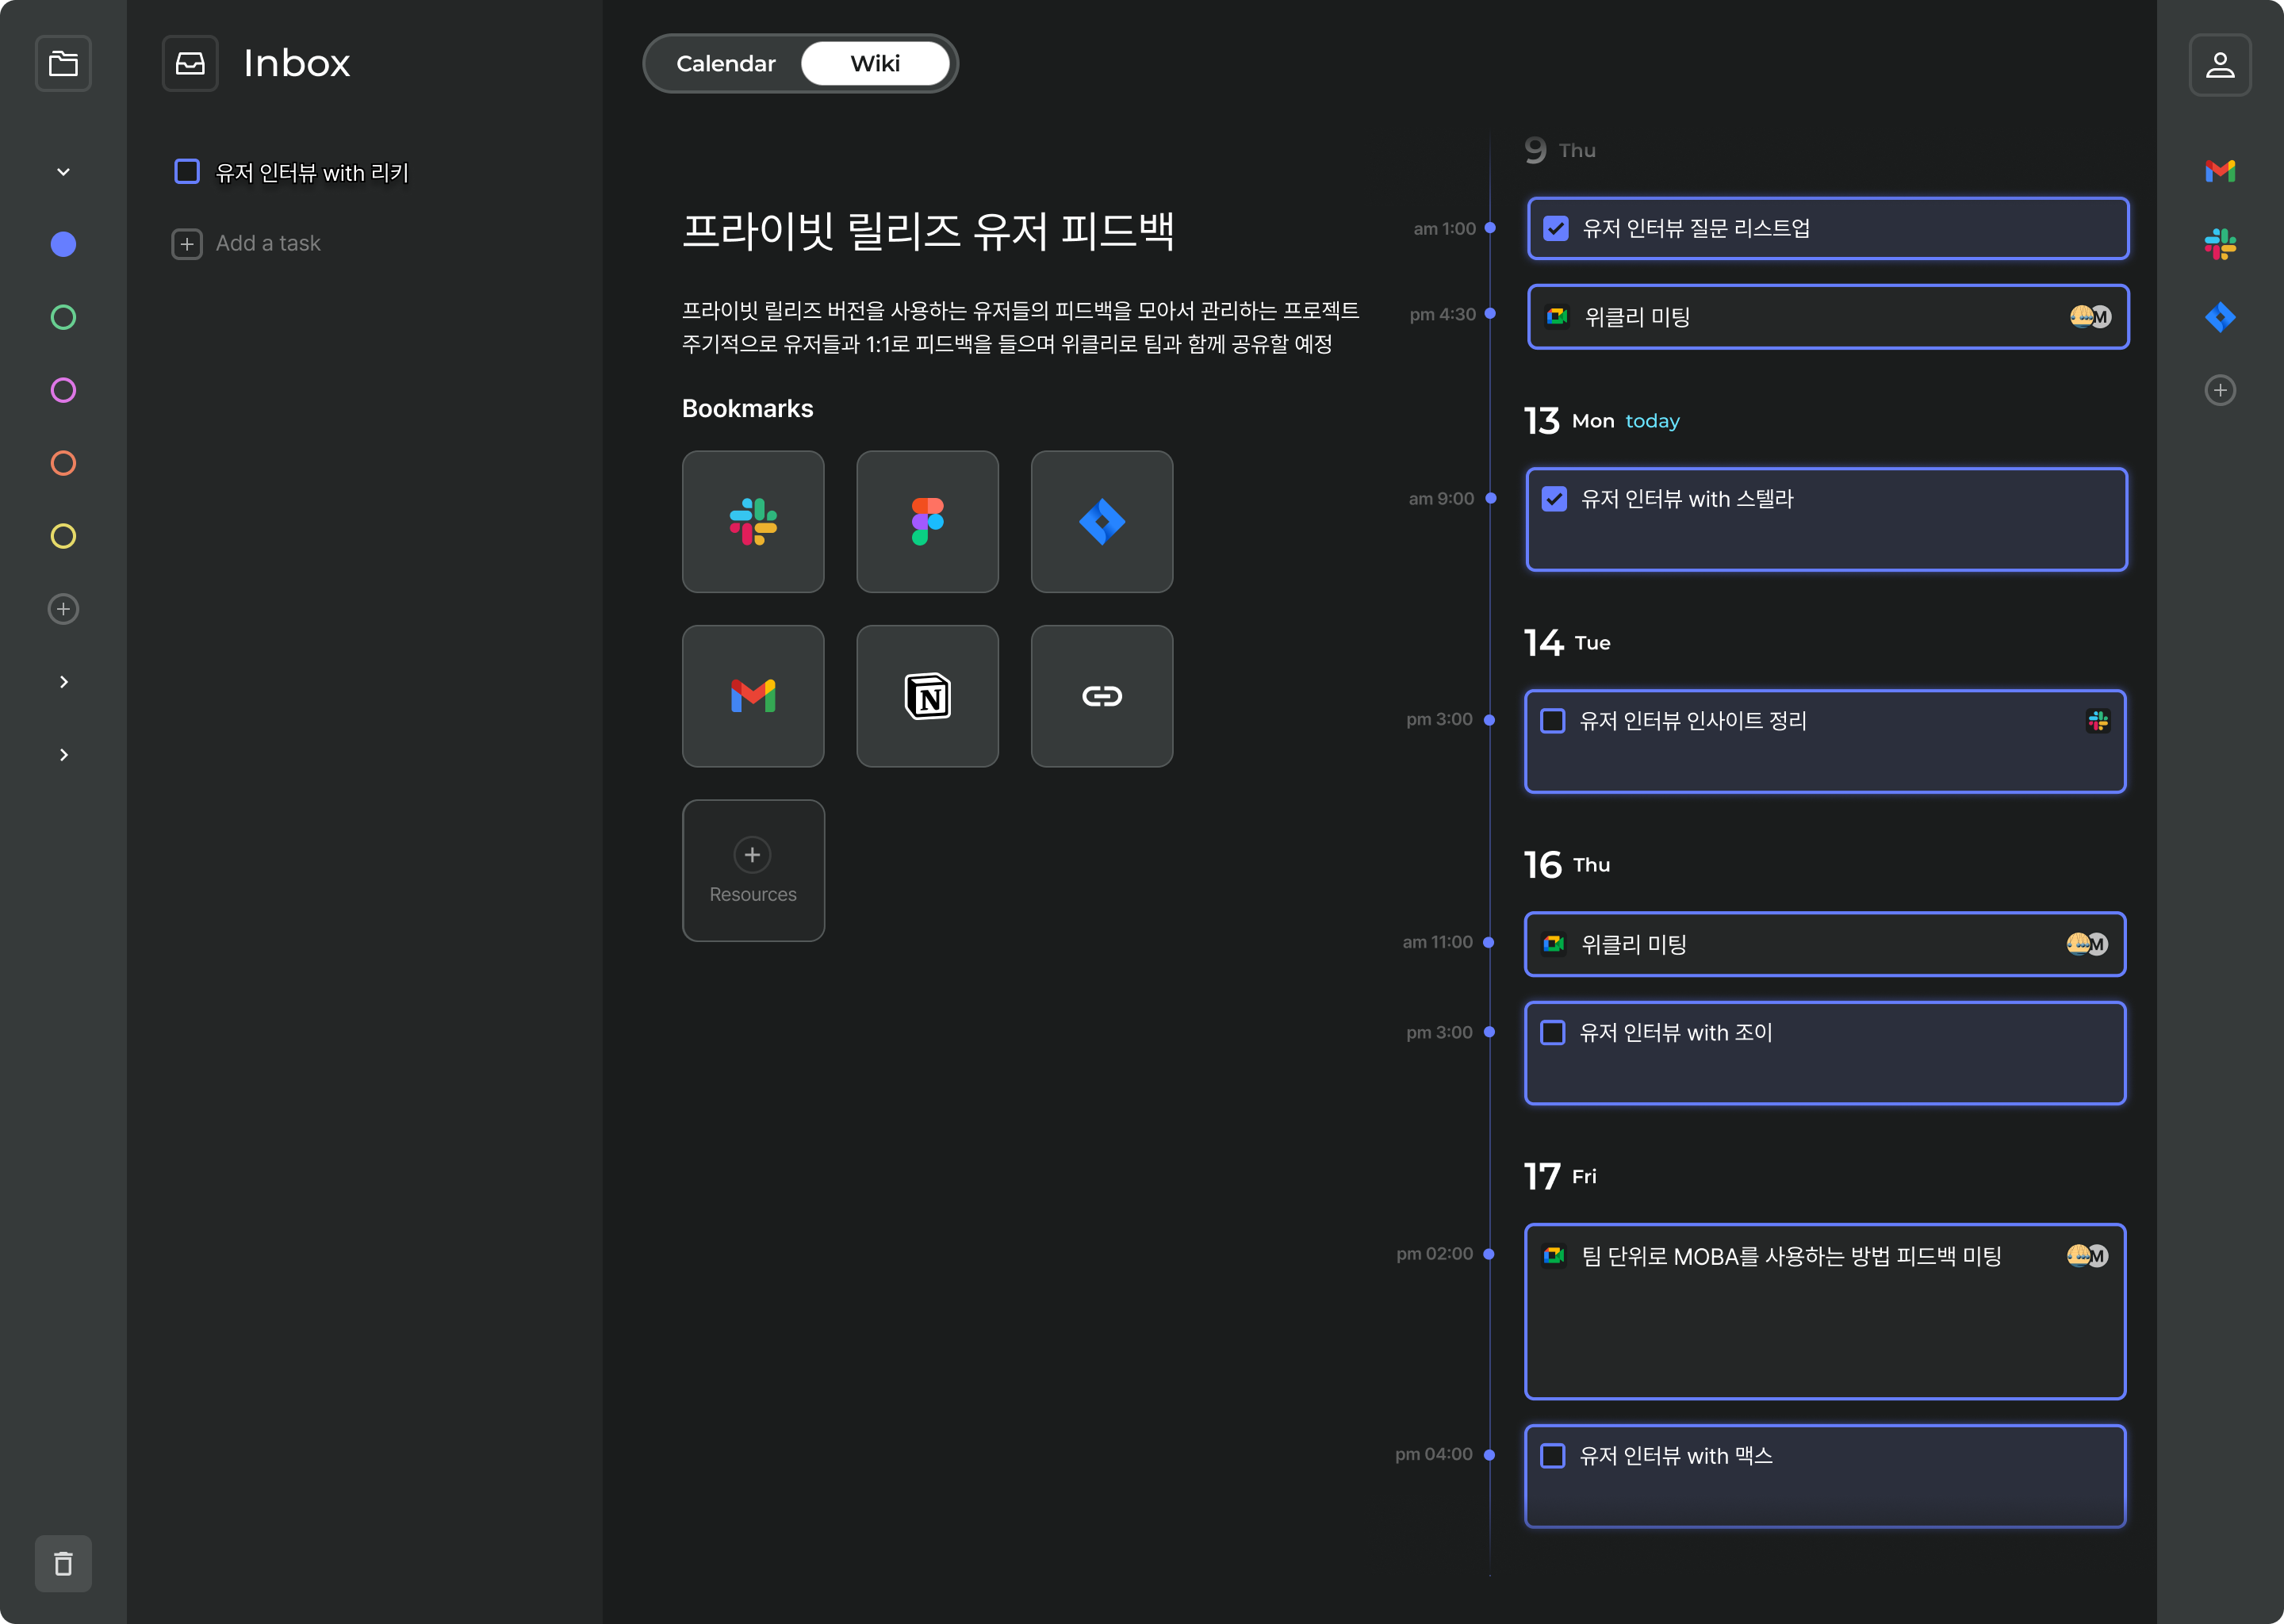Viewport: 2284px width, 1624px height.
Task: Expand the upper sidebar chevron
Action: click(63, 681)
